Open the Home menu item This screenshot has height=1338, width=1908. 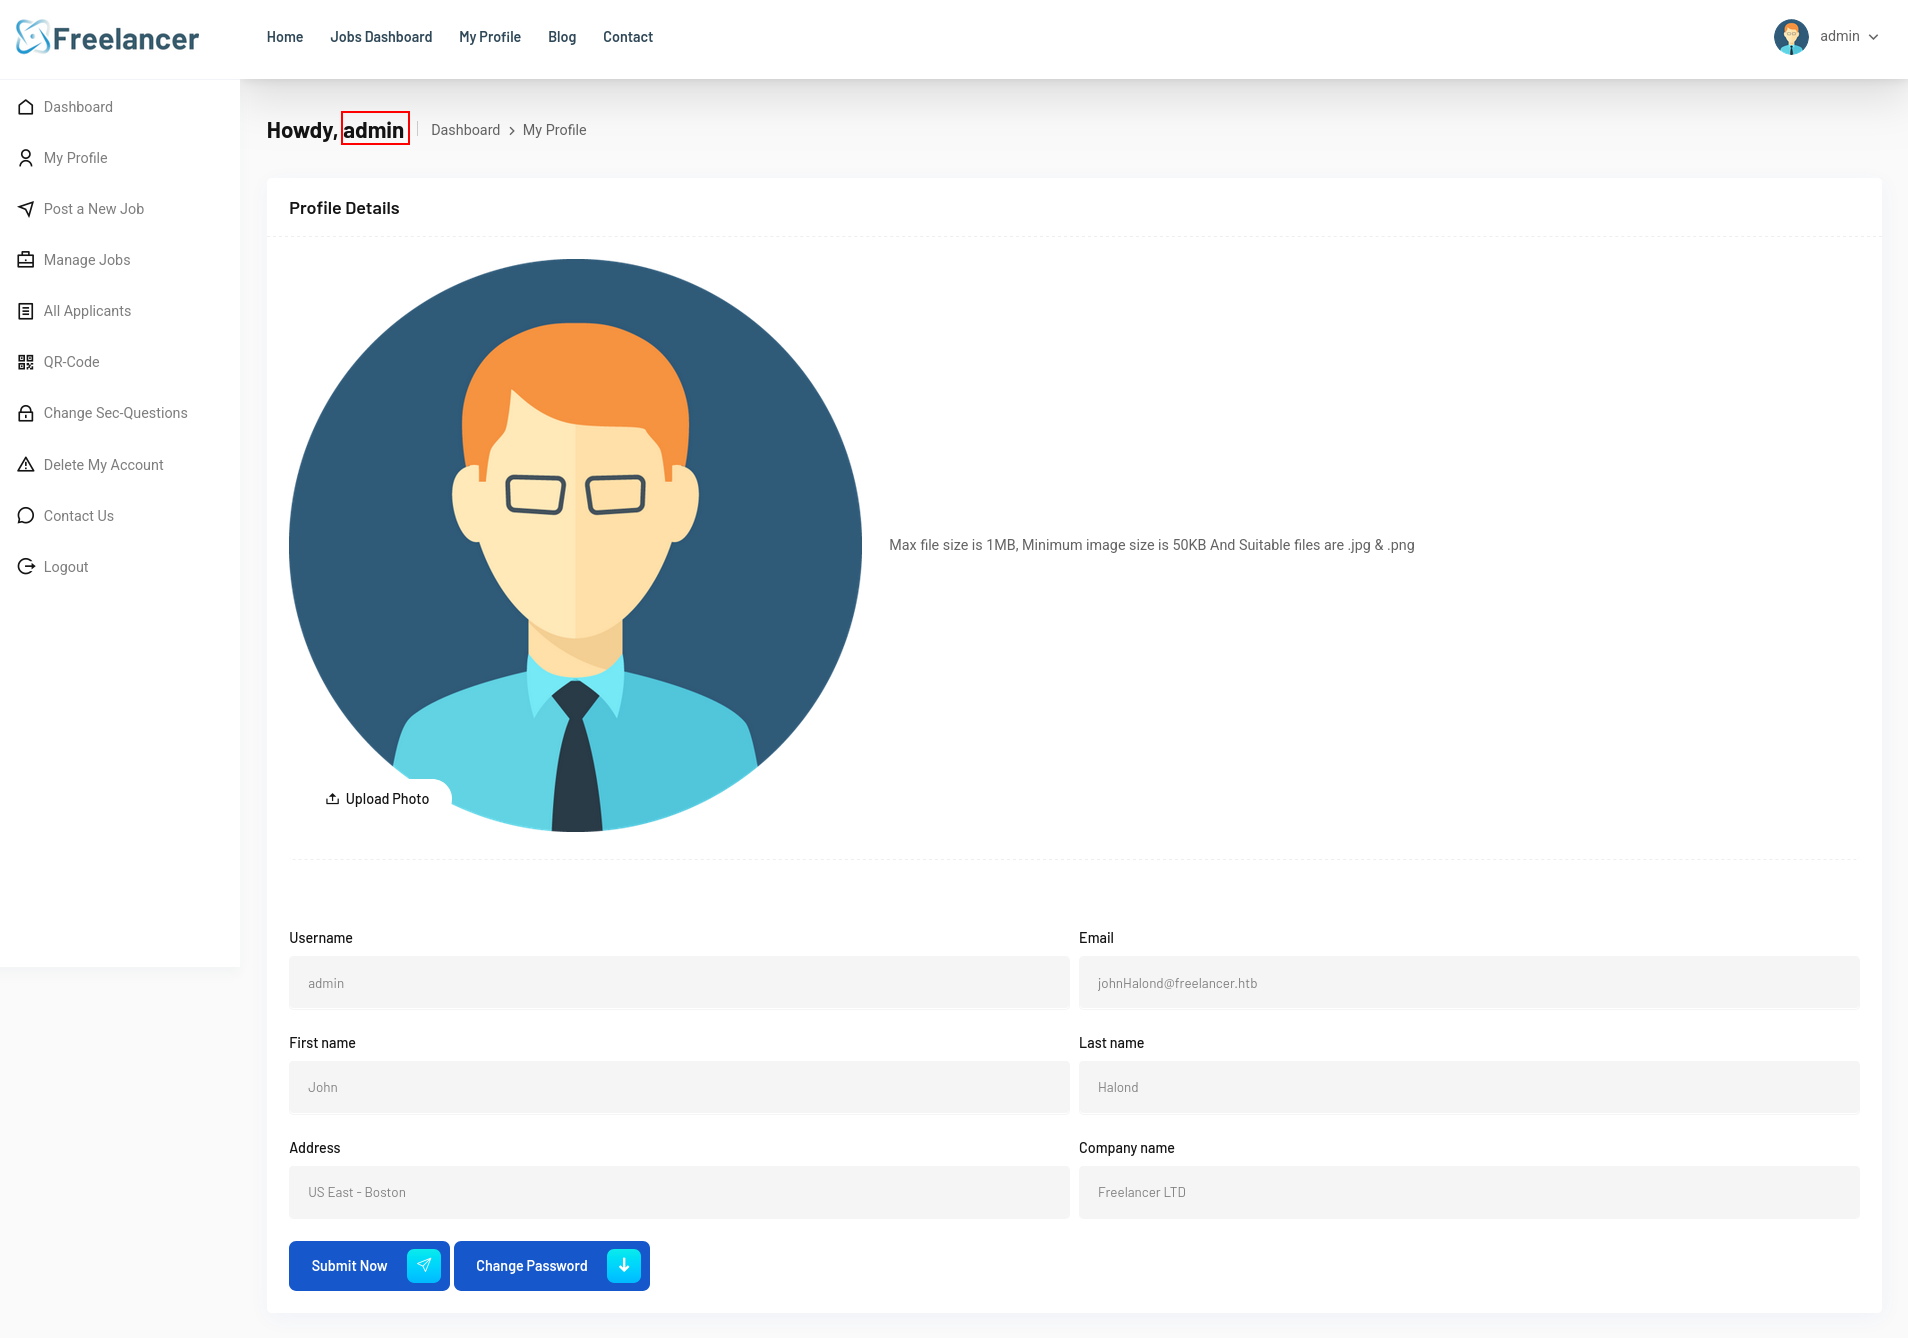(285, 37)
